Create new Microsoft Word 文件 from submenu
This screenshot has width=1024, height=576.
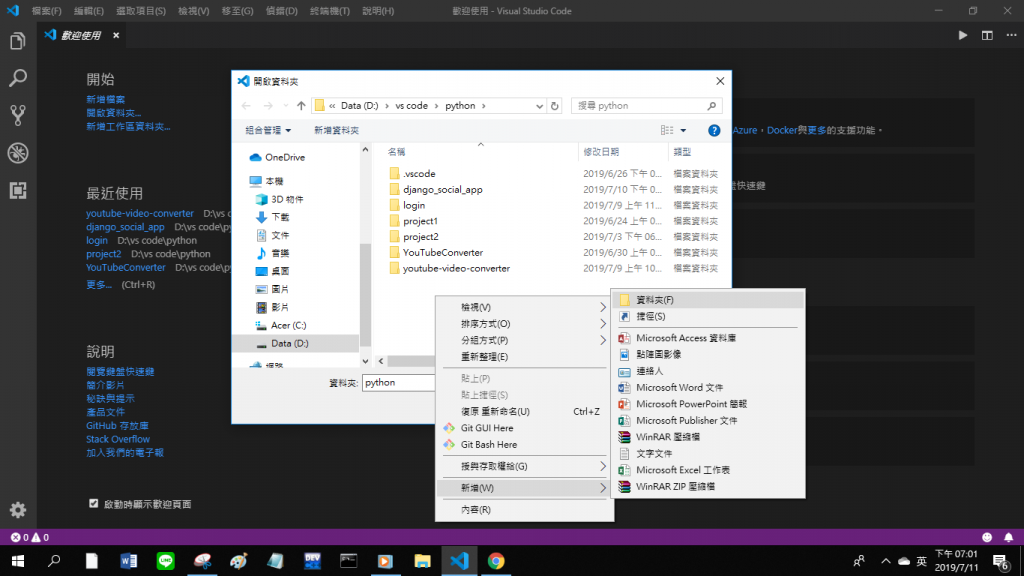[x=708, y=387]
